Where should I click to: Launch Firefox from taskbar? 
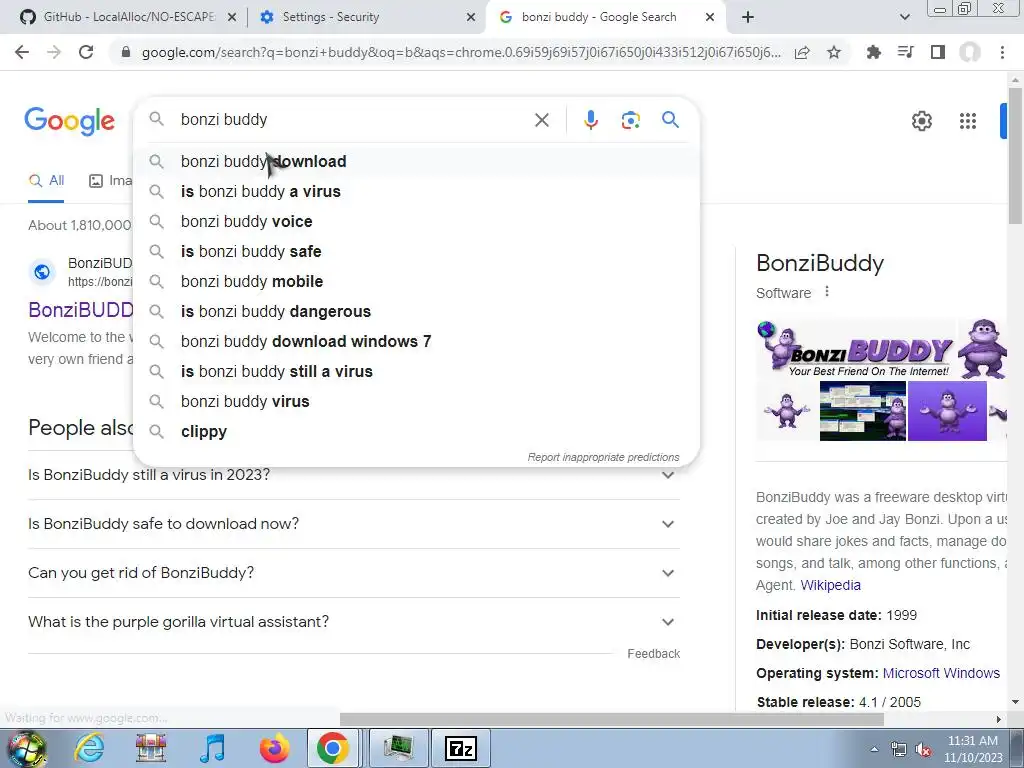coord(274,748)
